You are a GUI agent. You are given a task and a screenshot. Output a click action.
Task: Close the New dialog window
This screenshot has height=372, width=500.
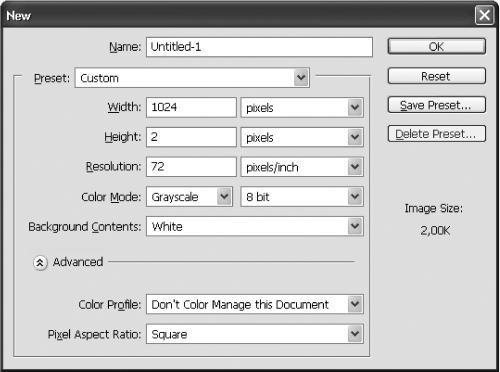(484, 15)
